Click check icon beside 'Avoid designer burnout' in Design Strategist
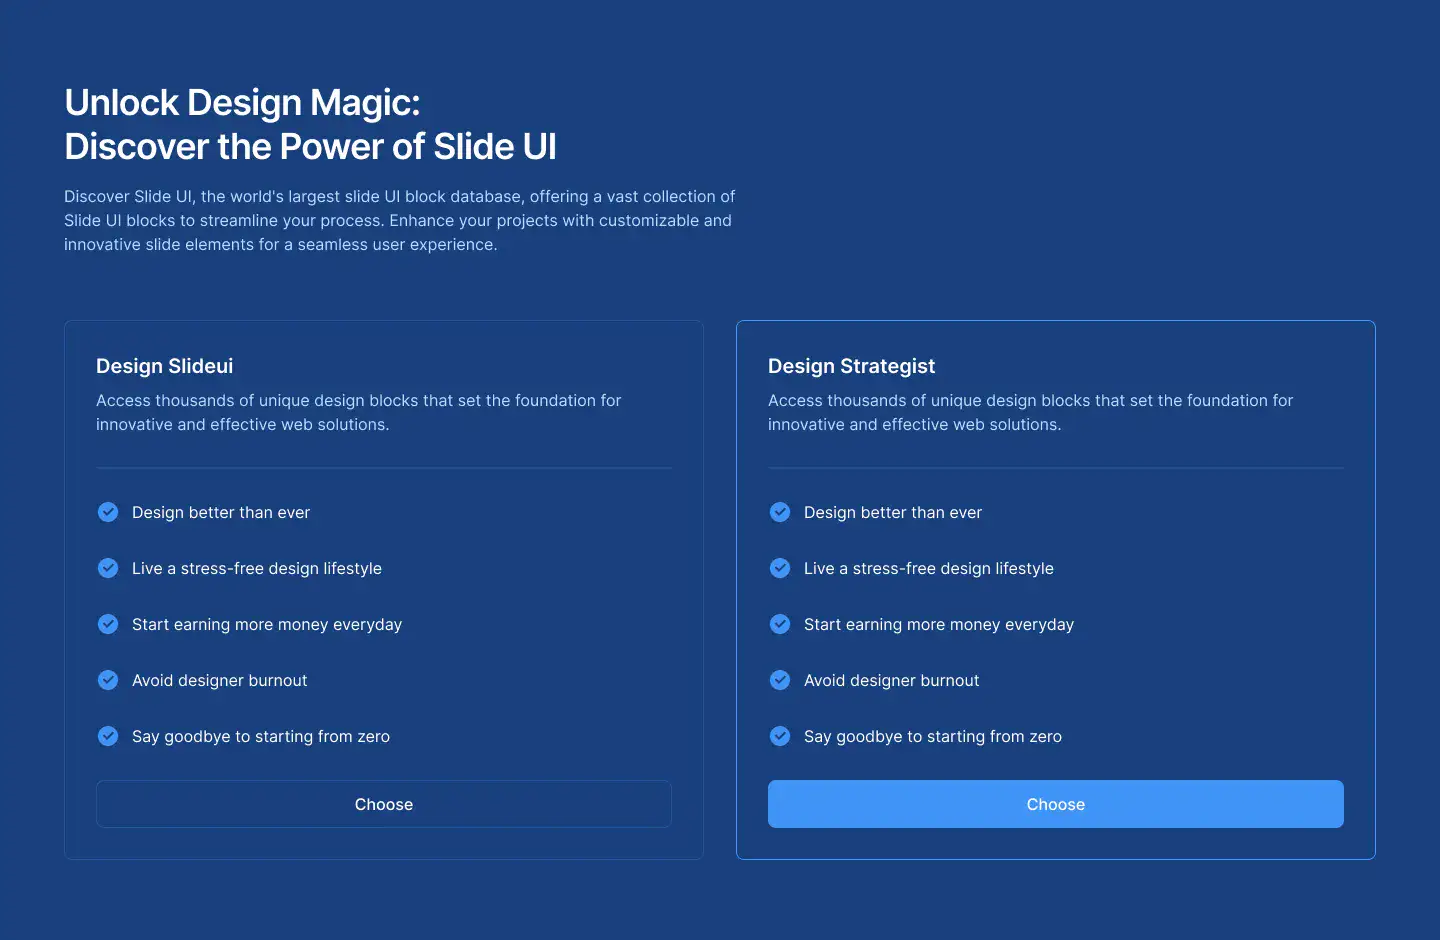Image resolution: width=1440 pixels, height=940 pixels. point(780,680)
